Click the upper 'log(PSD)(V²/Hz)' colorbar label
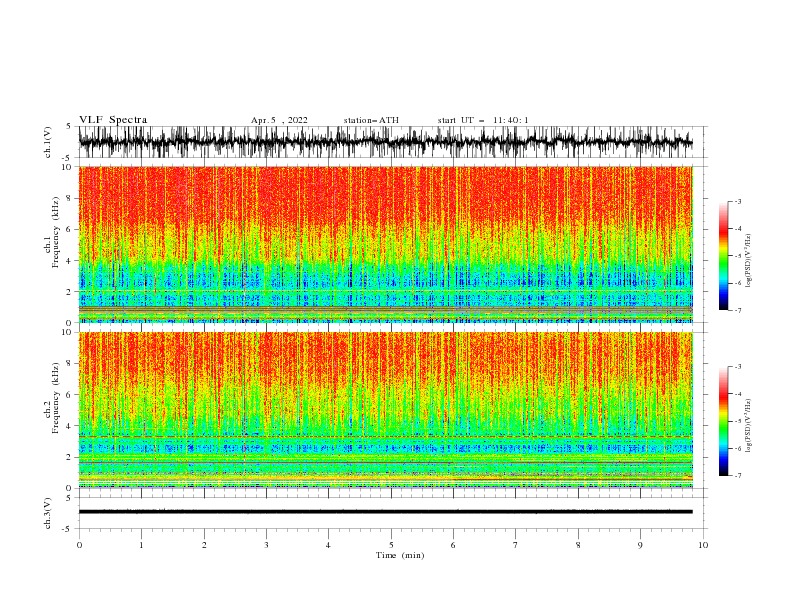 pyautogui.click(x=748, y=261)
